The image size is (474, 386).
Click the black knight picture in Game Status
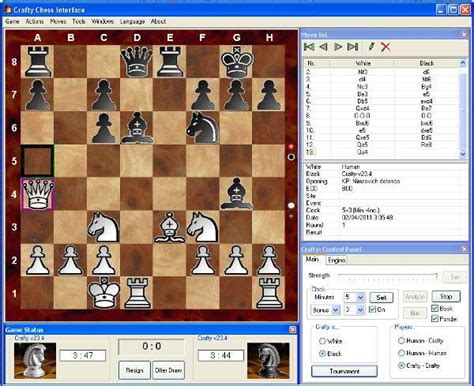tap(268, 361)
